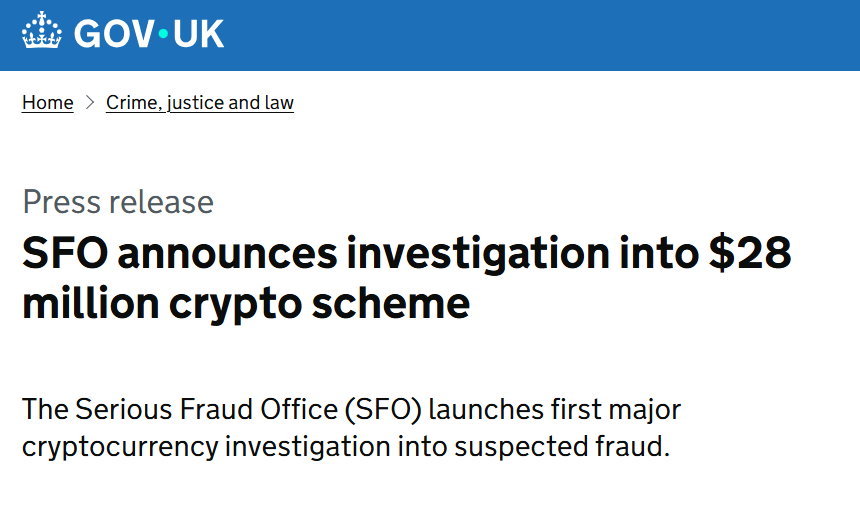Click the Serious Fraud Office summary paragraph
This screenshot has height=512, width=860.
[350, 428]
